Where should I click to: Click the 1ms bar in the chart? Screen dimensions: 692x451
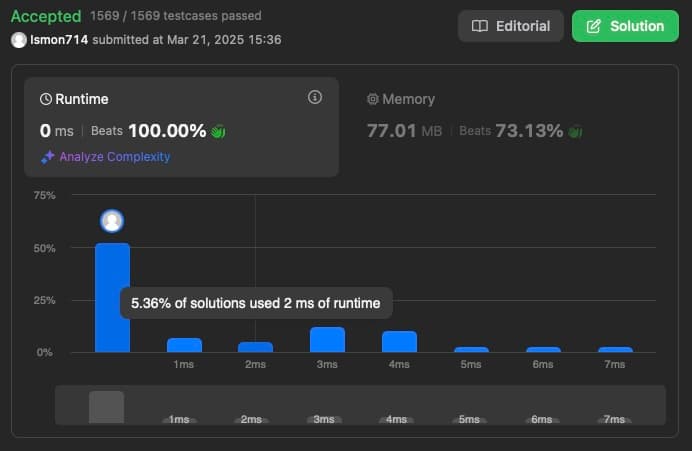[x=184, y=345]
